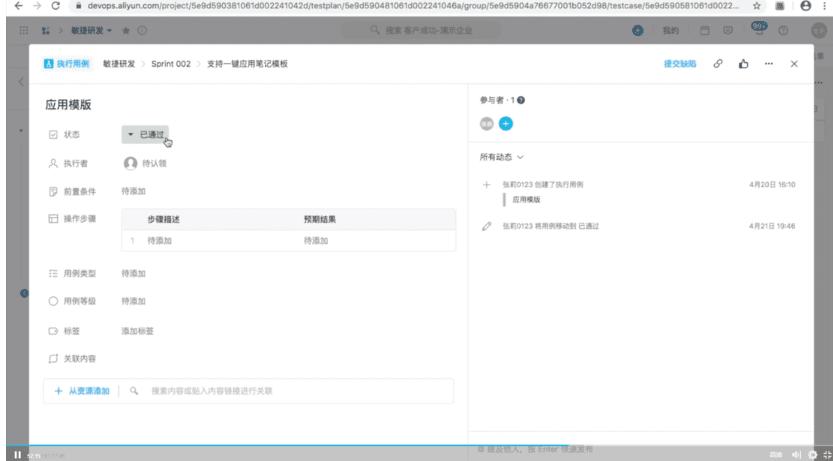This screenshot has width=833, height=461.
Task: Set 用例类型 value 待添加
Action: [x=133, y=274]
